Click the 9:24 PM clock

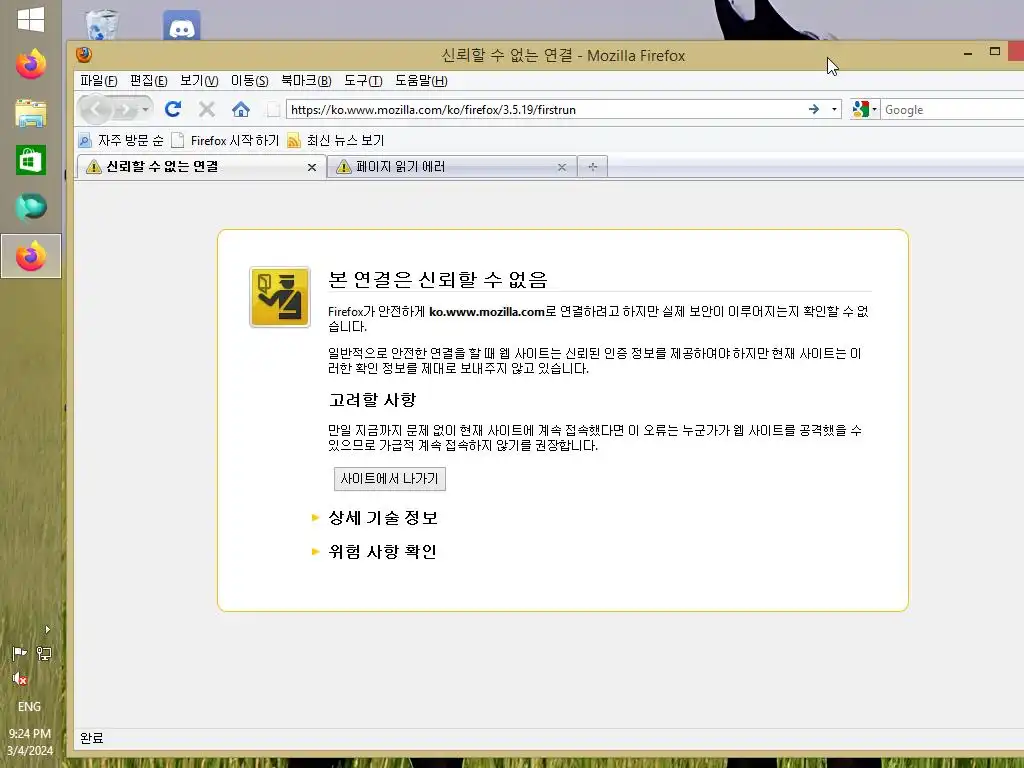[x=29, y=733]
